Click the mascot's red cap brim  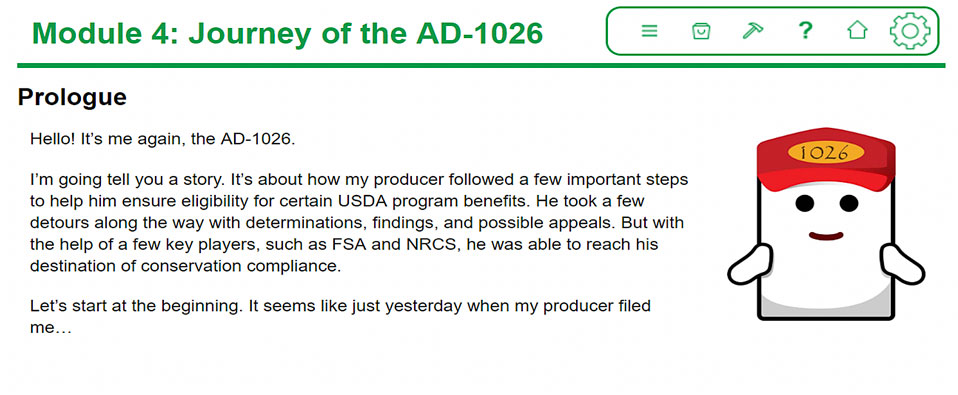825,180
